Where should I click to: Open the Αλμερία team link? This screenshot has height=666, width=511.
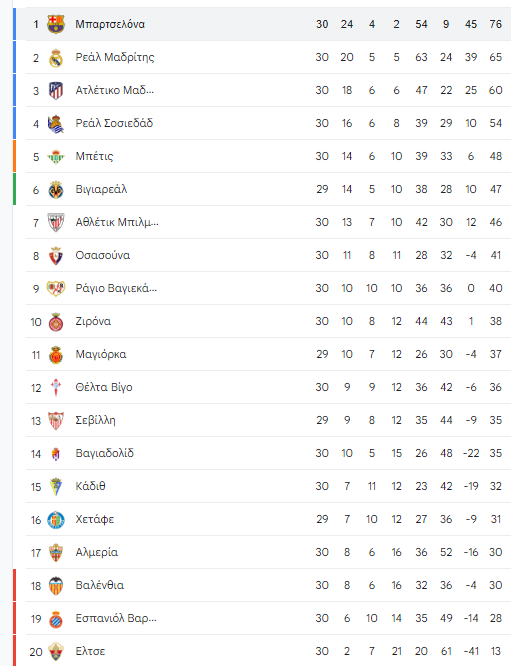tap(96, 552)
